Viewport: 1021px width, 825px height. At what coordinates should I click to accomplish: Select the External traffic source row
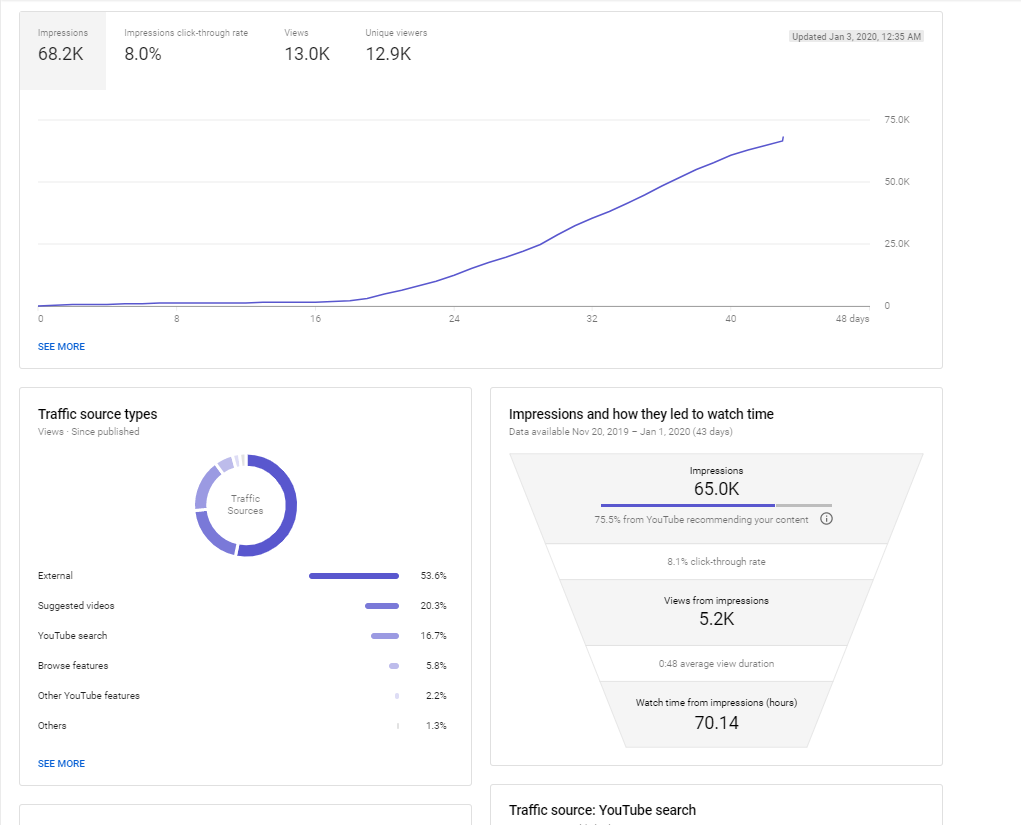242,576
